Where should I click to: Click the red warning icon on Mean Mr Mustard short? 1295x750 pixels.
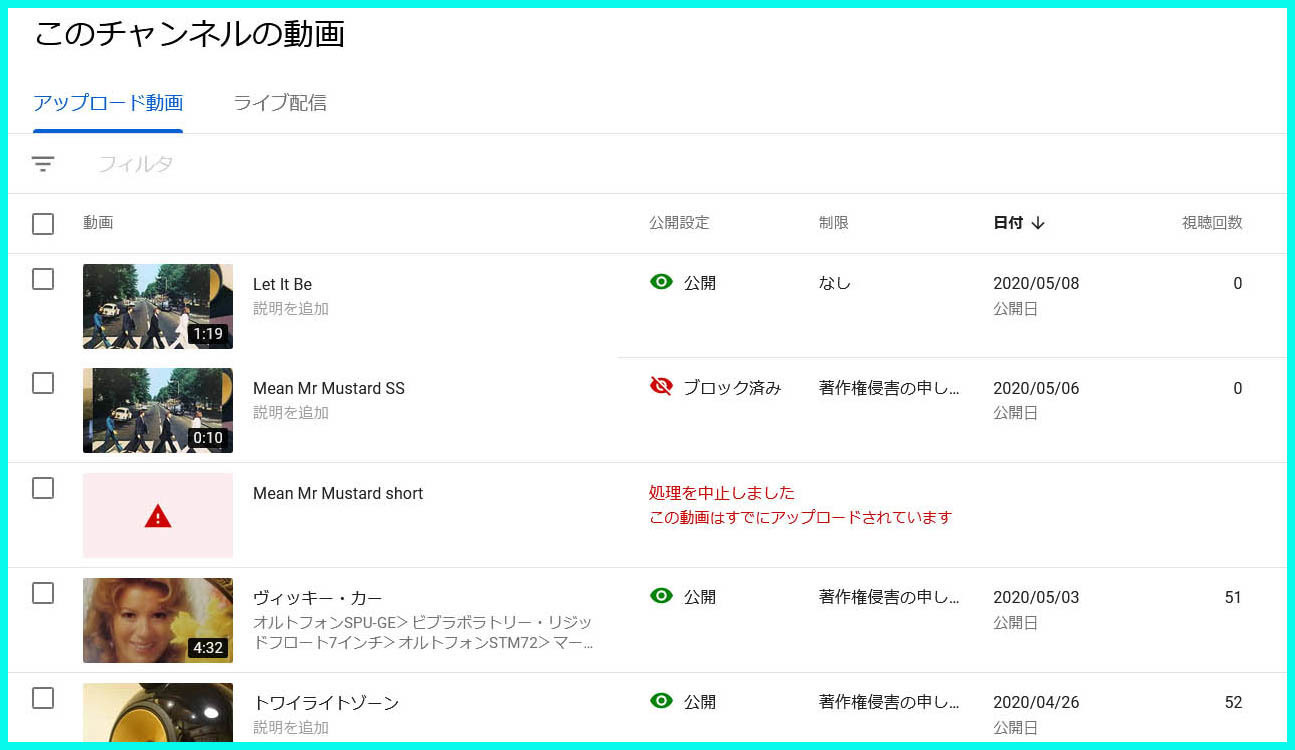click(x=158, y=516)
